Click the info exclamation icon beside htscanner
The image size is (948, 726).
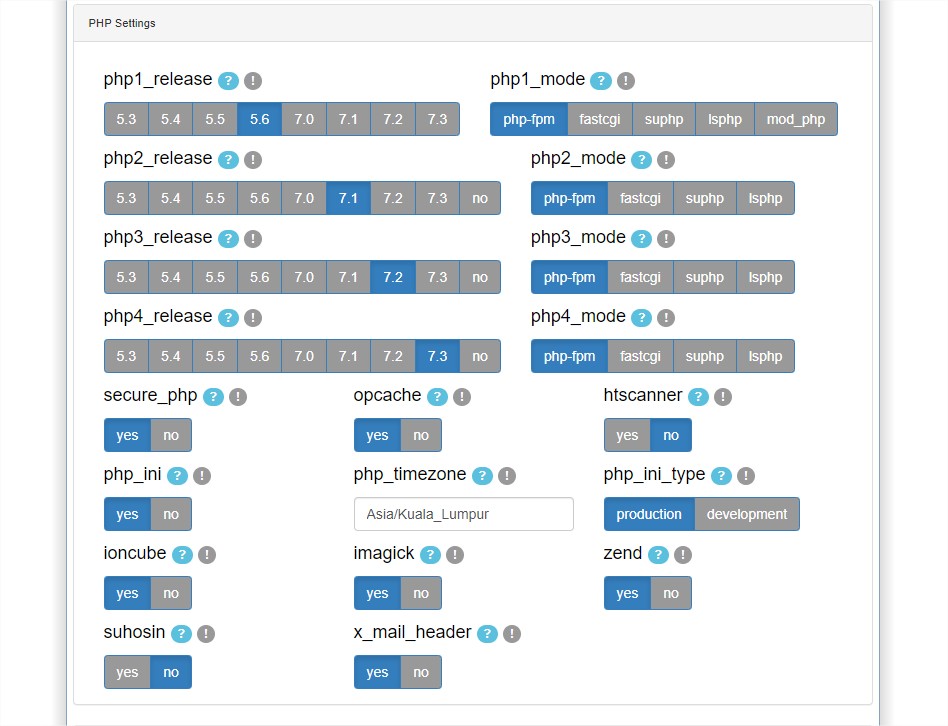pyautogui.click(x=722, y=397)
